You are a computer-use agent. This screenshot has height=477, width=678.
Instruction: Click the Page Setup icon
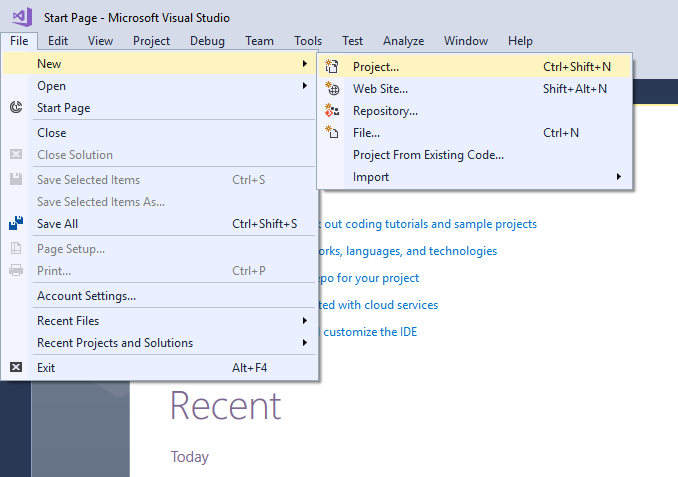(x=16, y=248)
